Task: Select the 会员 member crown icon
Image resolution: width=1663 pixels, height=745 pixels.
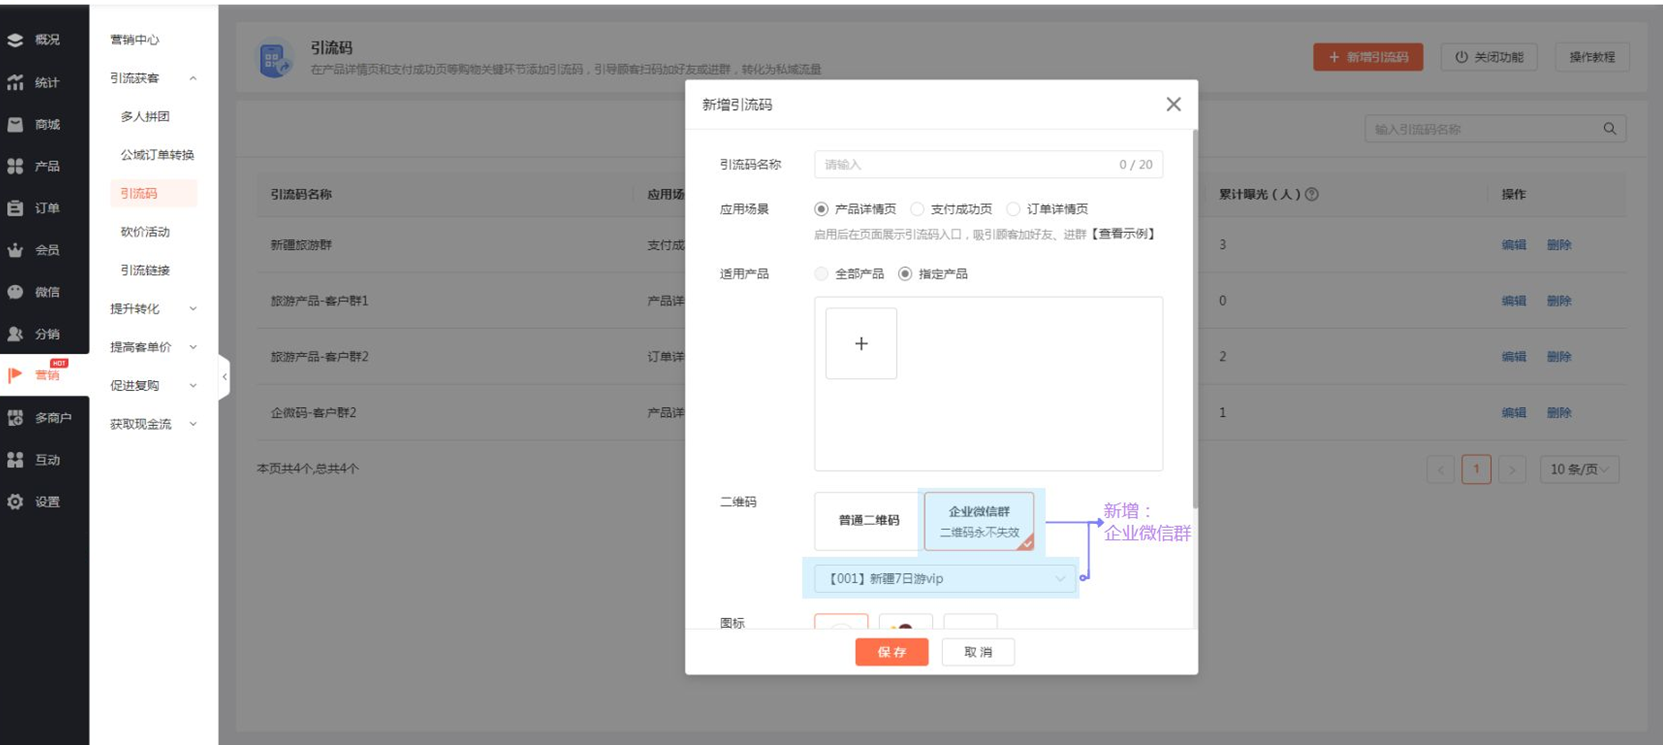Action: [x=16, y=250]
